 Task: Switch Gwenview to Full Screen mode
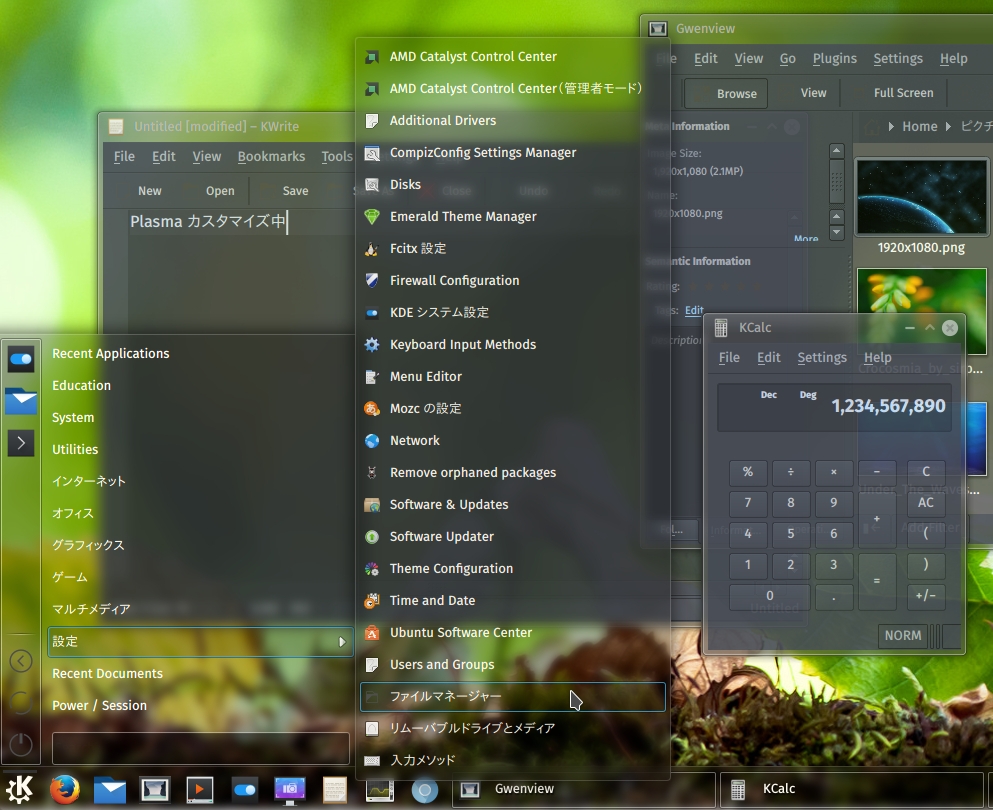pos(903,93)
